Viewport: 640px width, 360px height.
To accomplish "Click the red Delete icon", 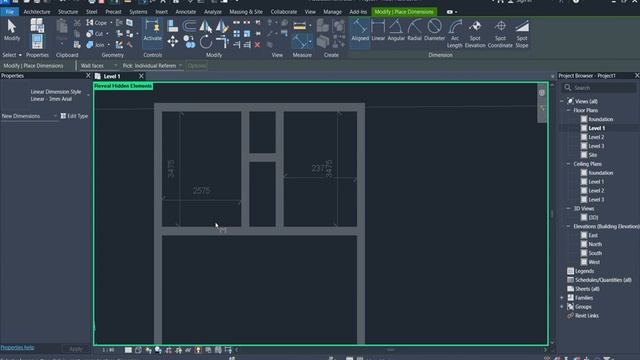I will coord(258,45).
